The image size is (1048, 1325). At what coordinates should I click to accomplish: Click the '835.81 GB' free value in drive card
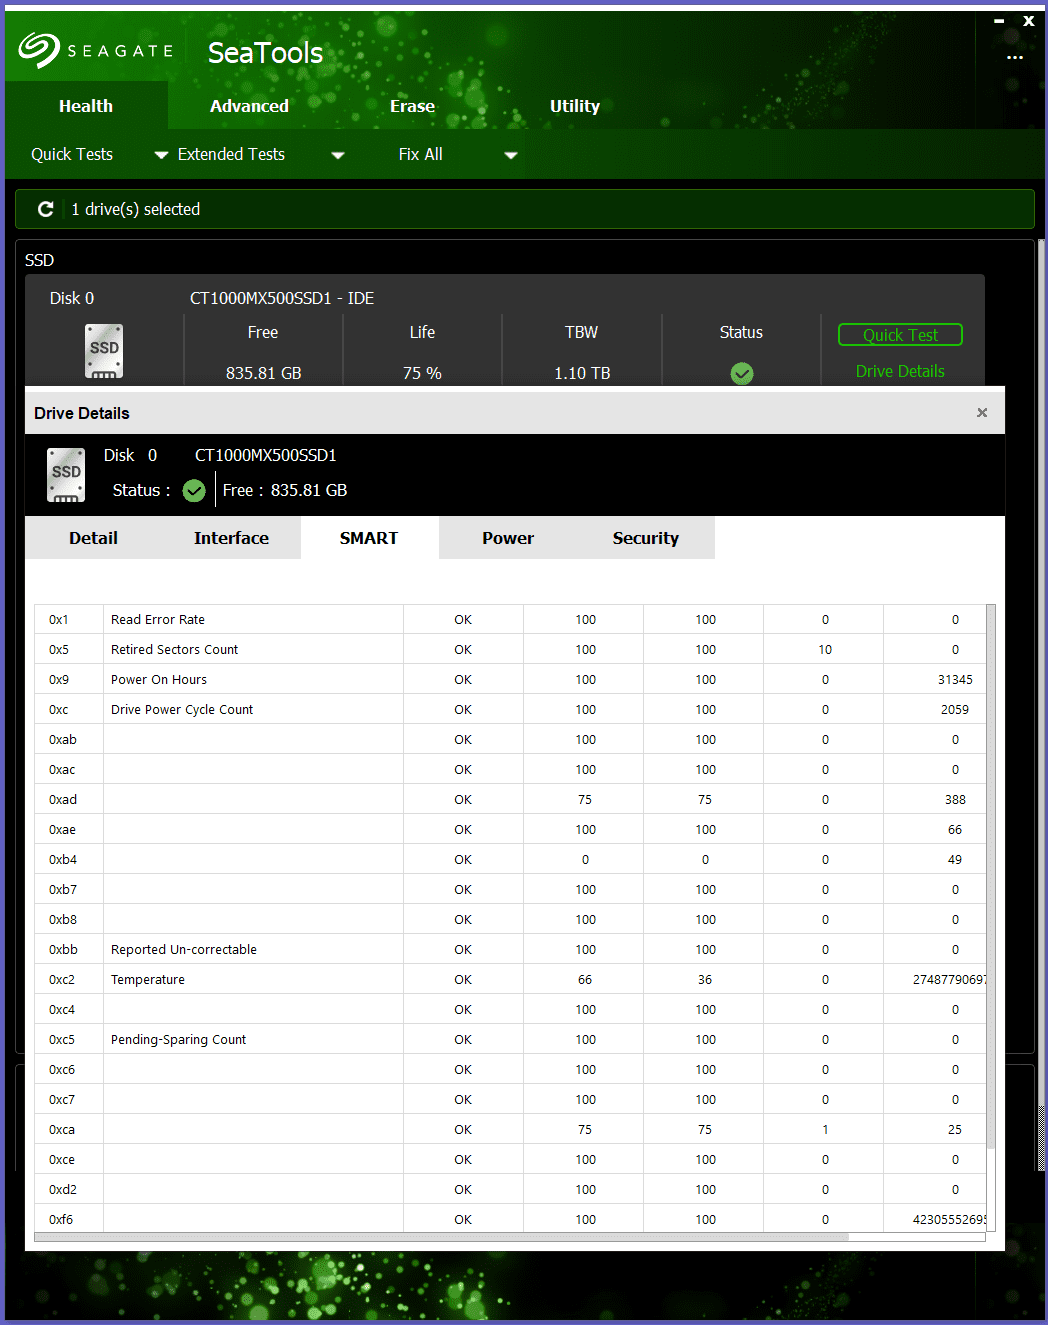click(x=264, y=373)
